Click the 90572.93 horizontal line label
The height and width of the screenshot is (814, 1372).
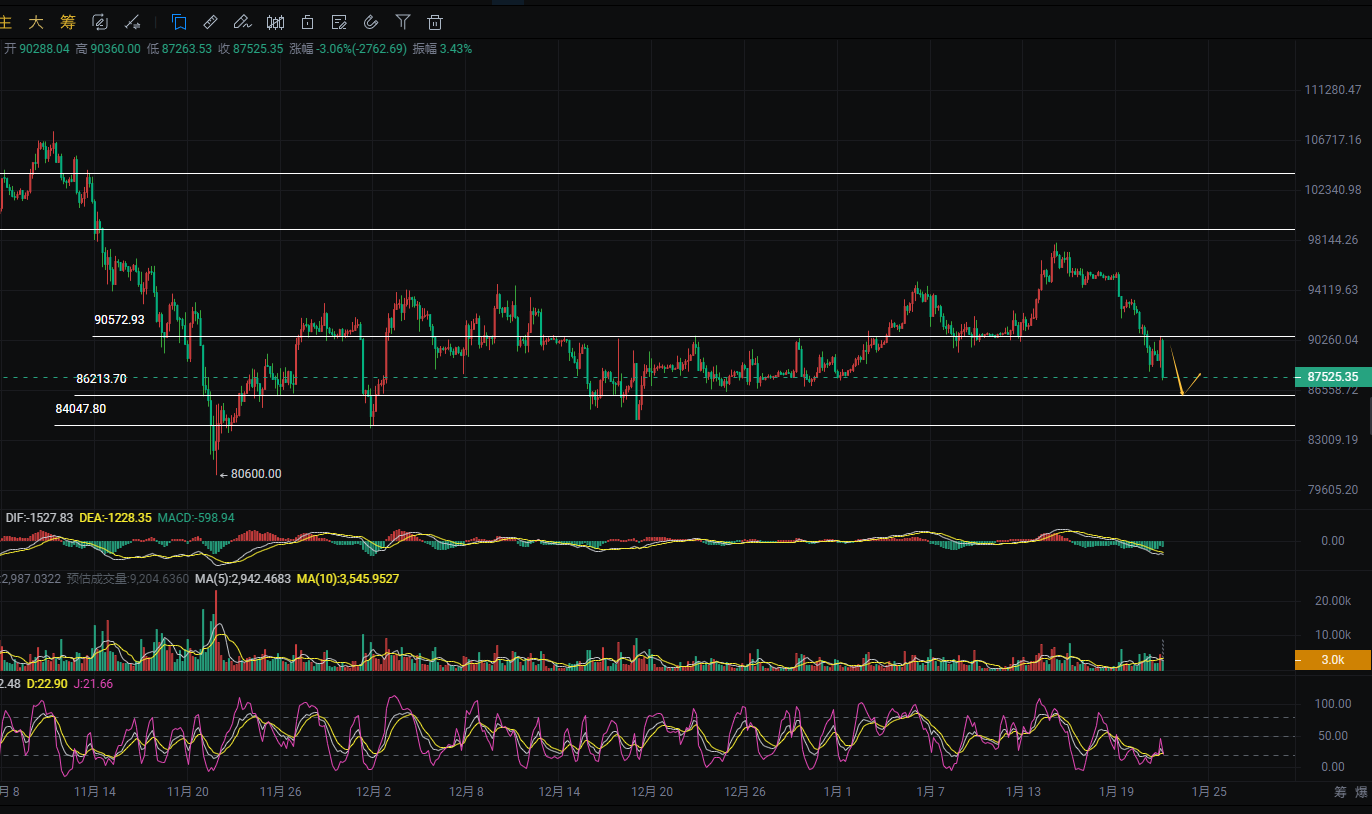[x=119, y=320]
